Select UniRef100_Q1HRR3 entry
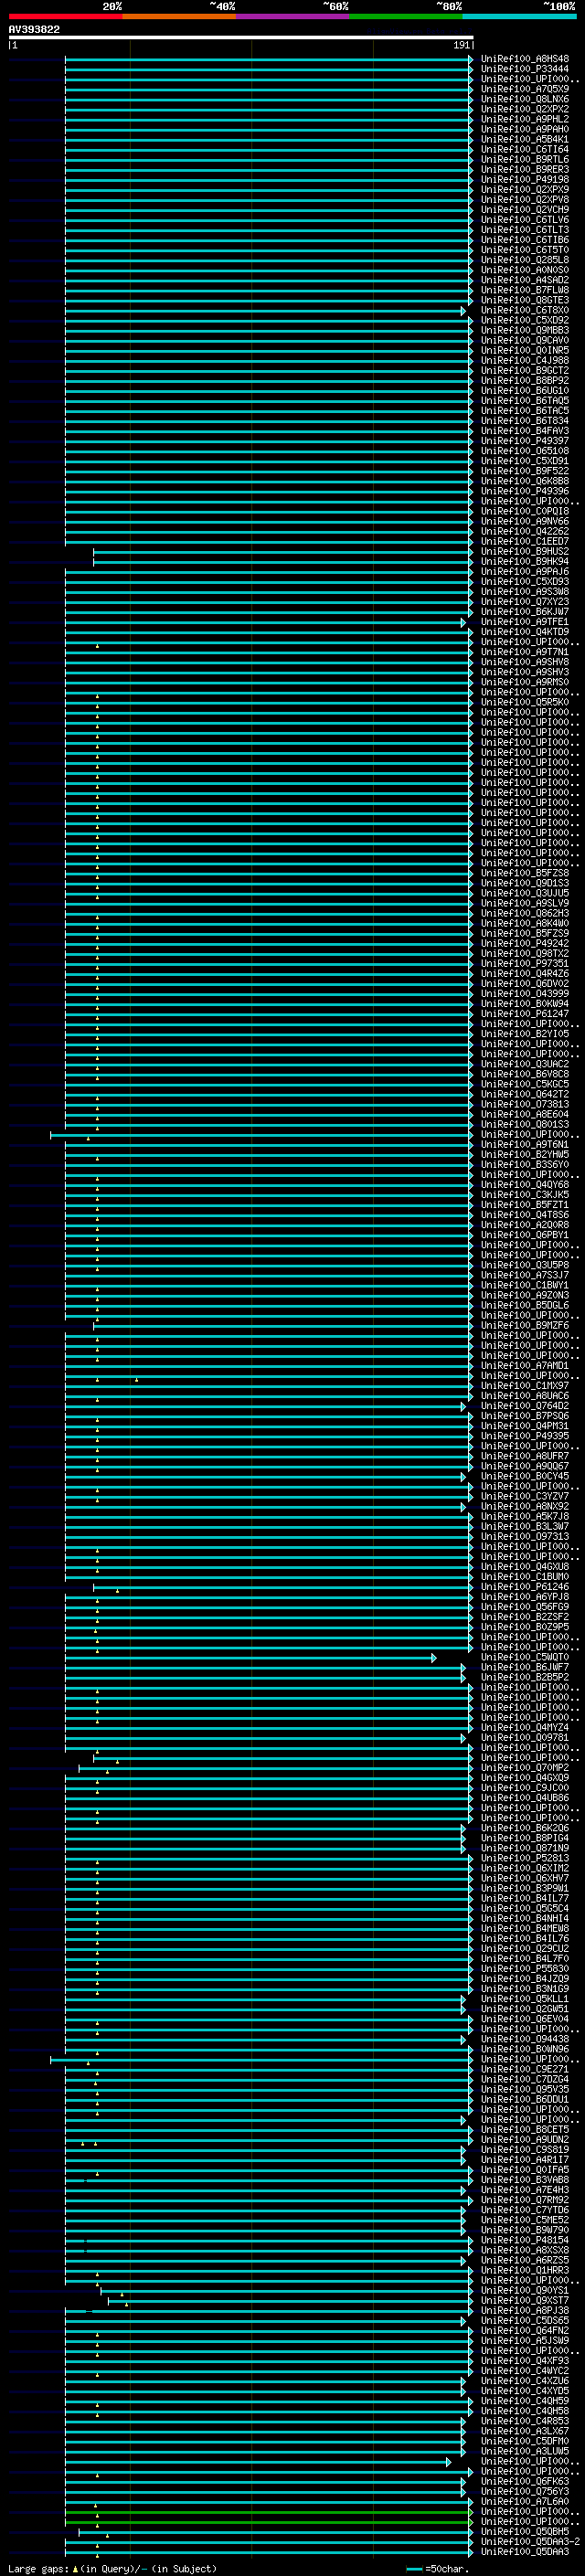The width and height of the screenshot is (585, 2576). tap(525, 2270)
